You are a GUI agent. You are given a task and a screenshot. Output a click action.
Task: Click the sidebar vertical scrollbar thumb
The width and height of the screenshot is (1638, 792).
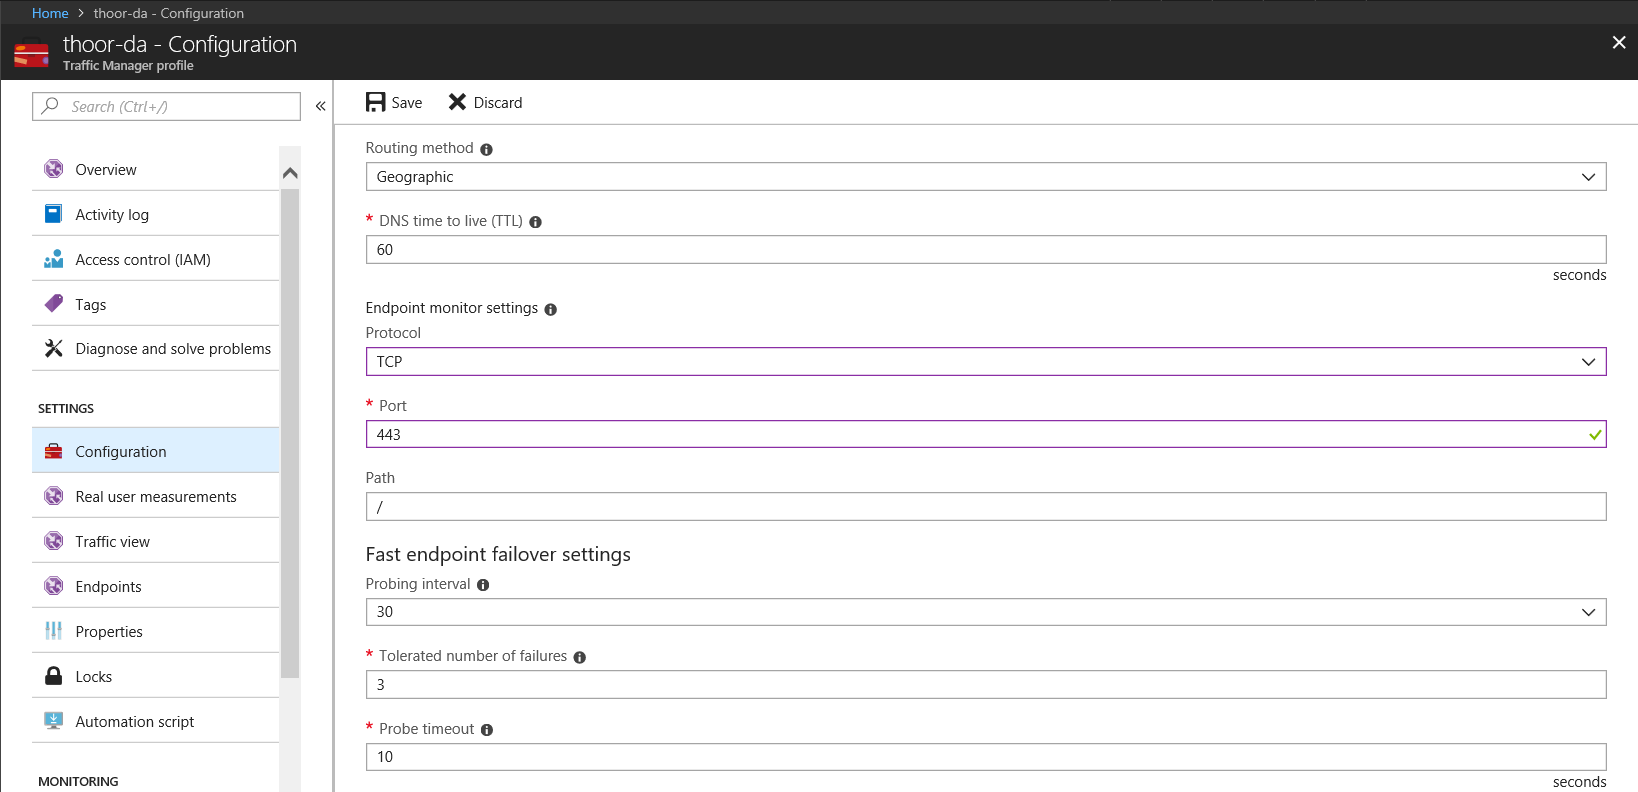pyautogui.click(x=290, y=433)
